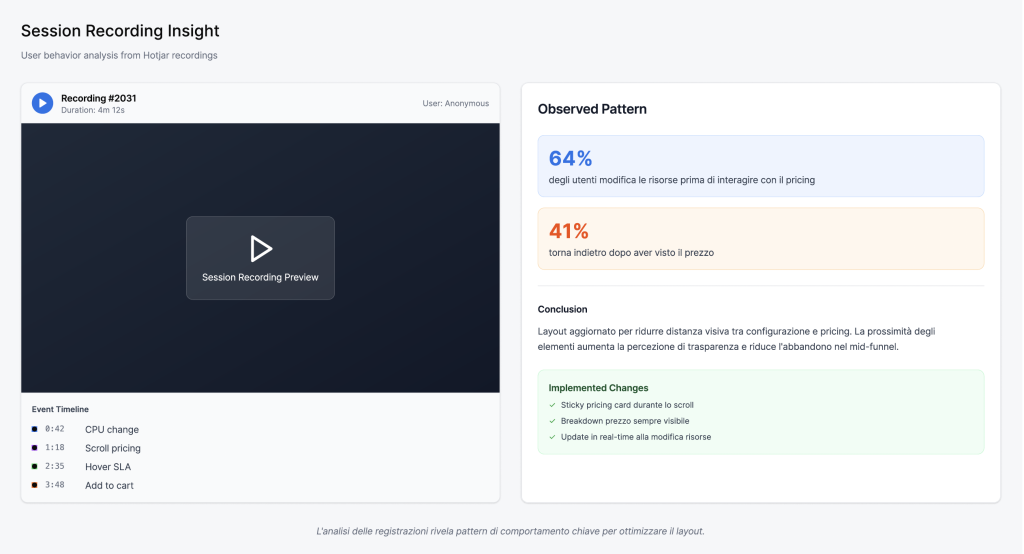Click the 41% statistic

568,231
